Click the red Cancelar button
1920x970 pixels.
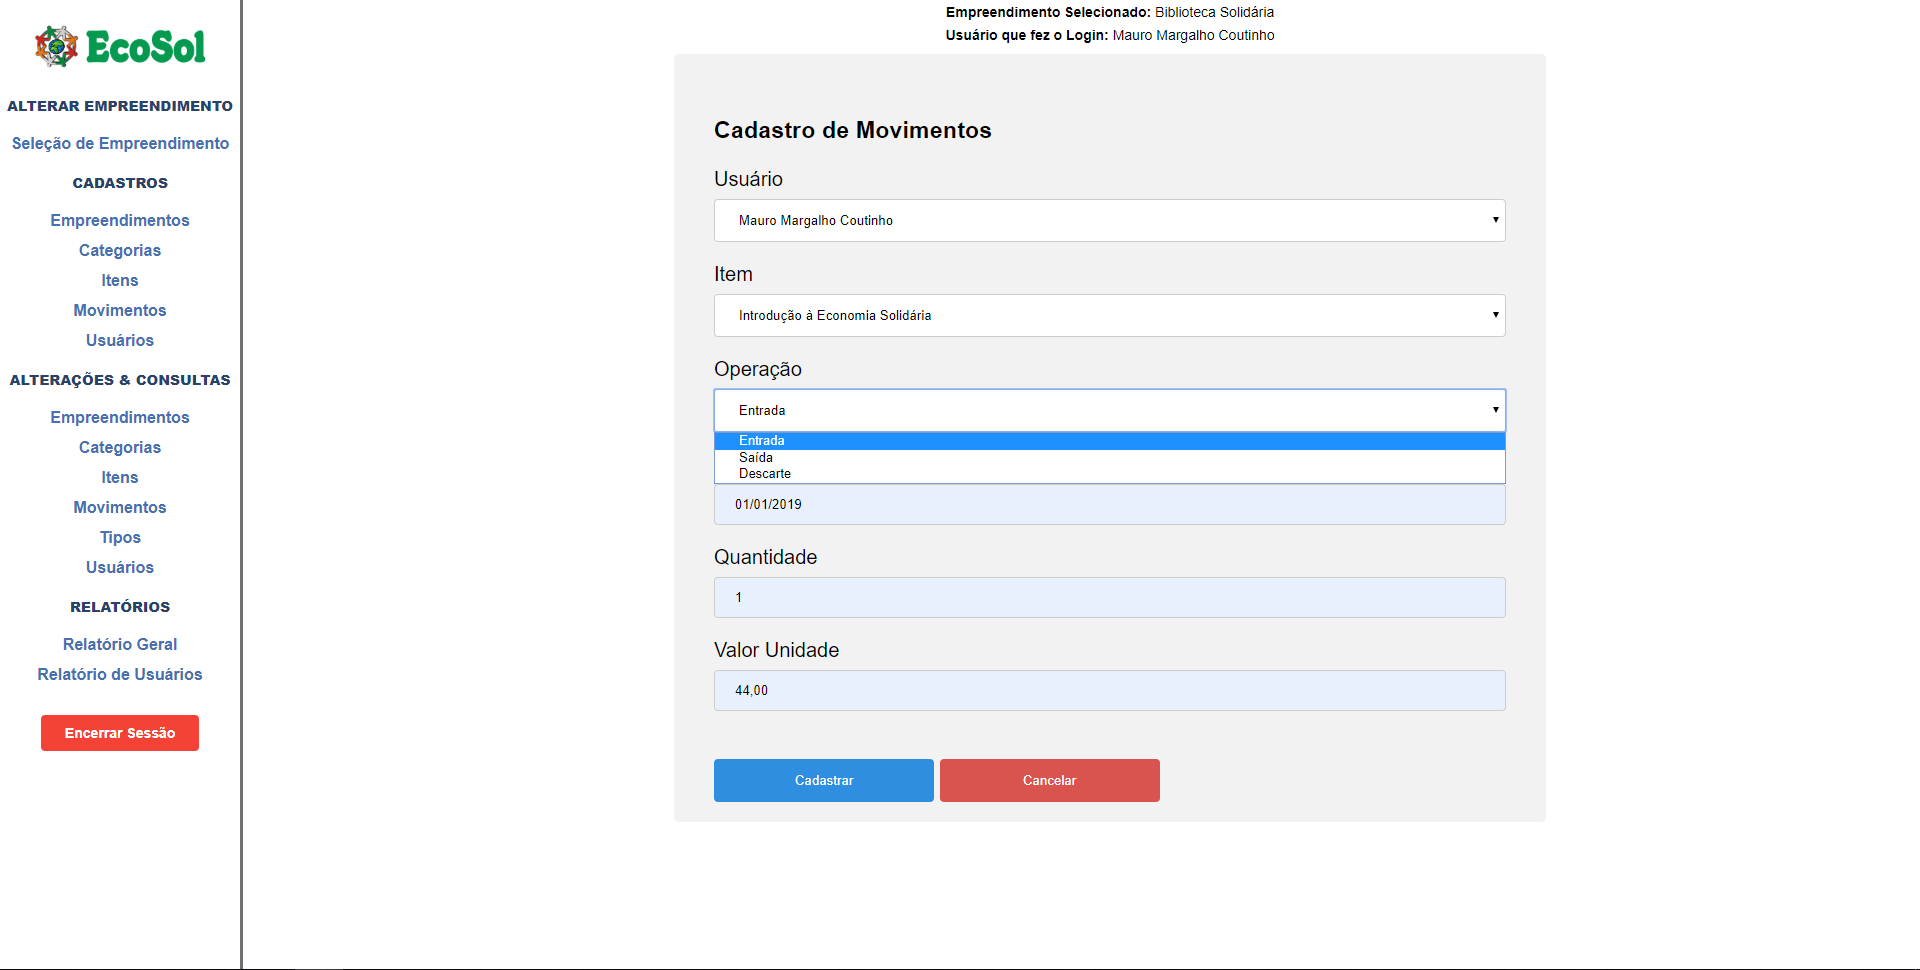[1049, 780]
